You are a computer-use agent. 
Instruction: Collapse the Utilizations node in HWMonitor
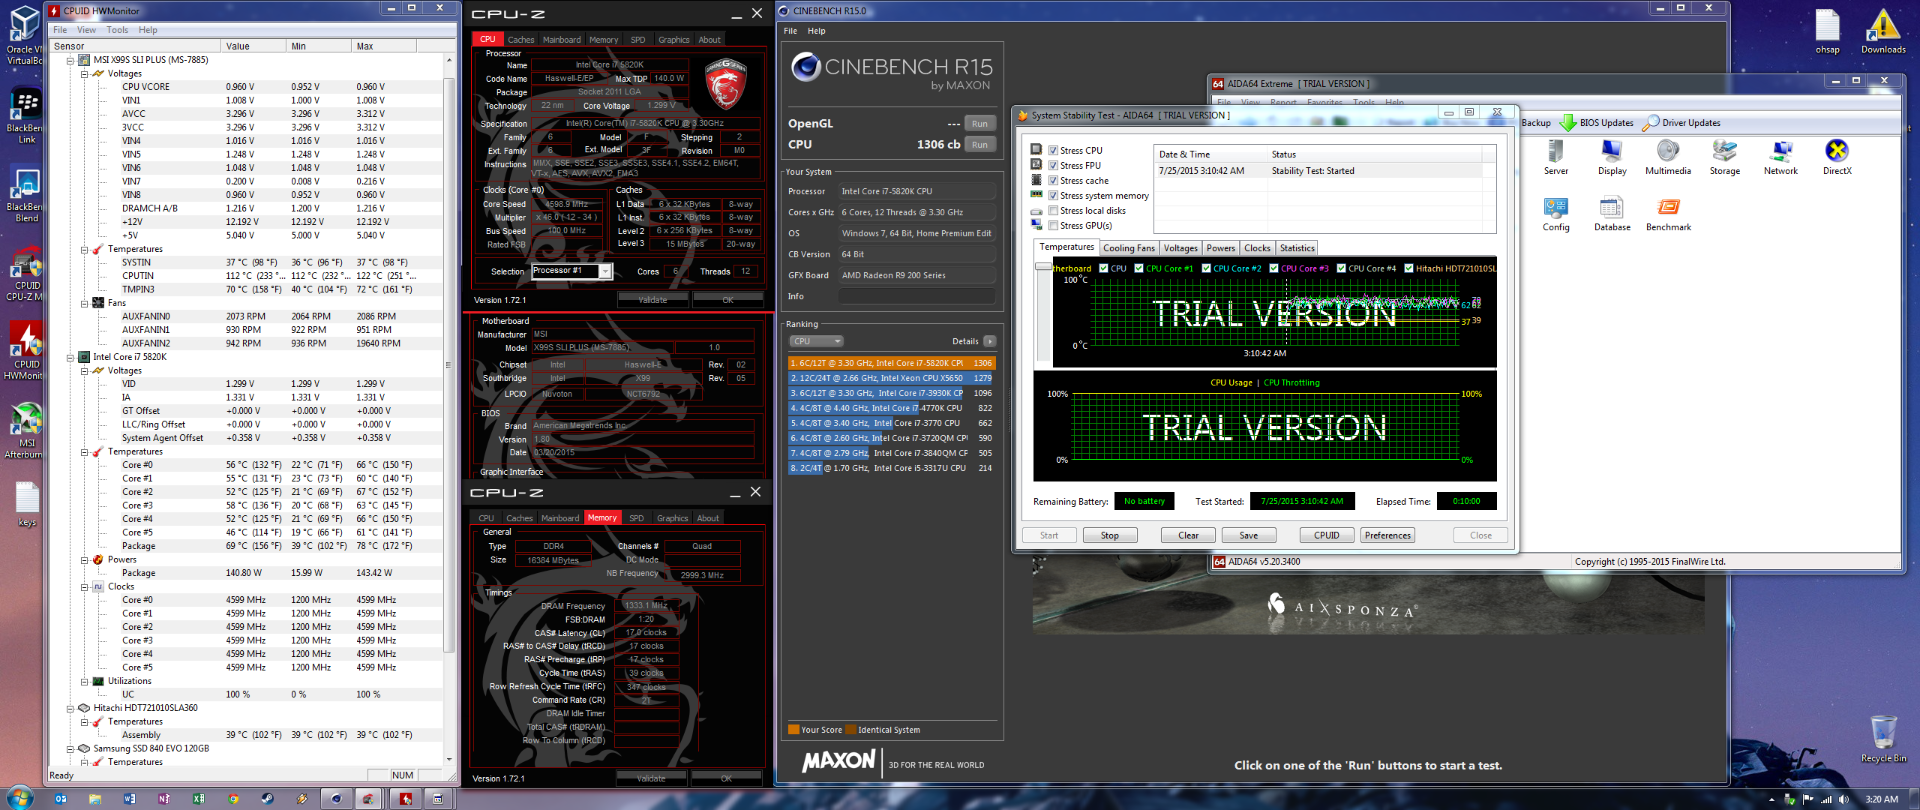85,681
